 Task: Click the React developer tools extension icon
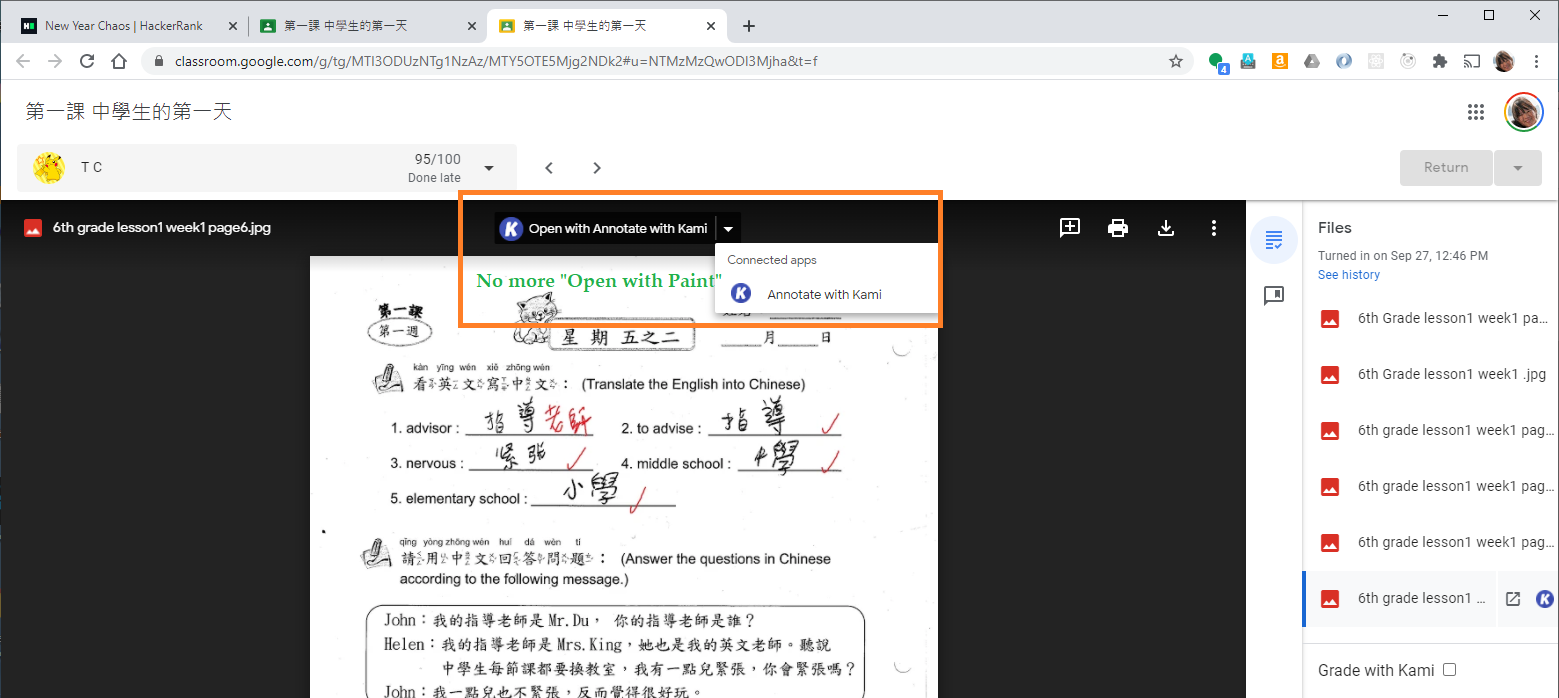pyautogui.click(x=1375, y=61)
